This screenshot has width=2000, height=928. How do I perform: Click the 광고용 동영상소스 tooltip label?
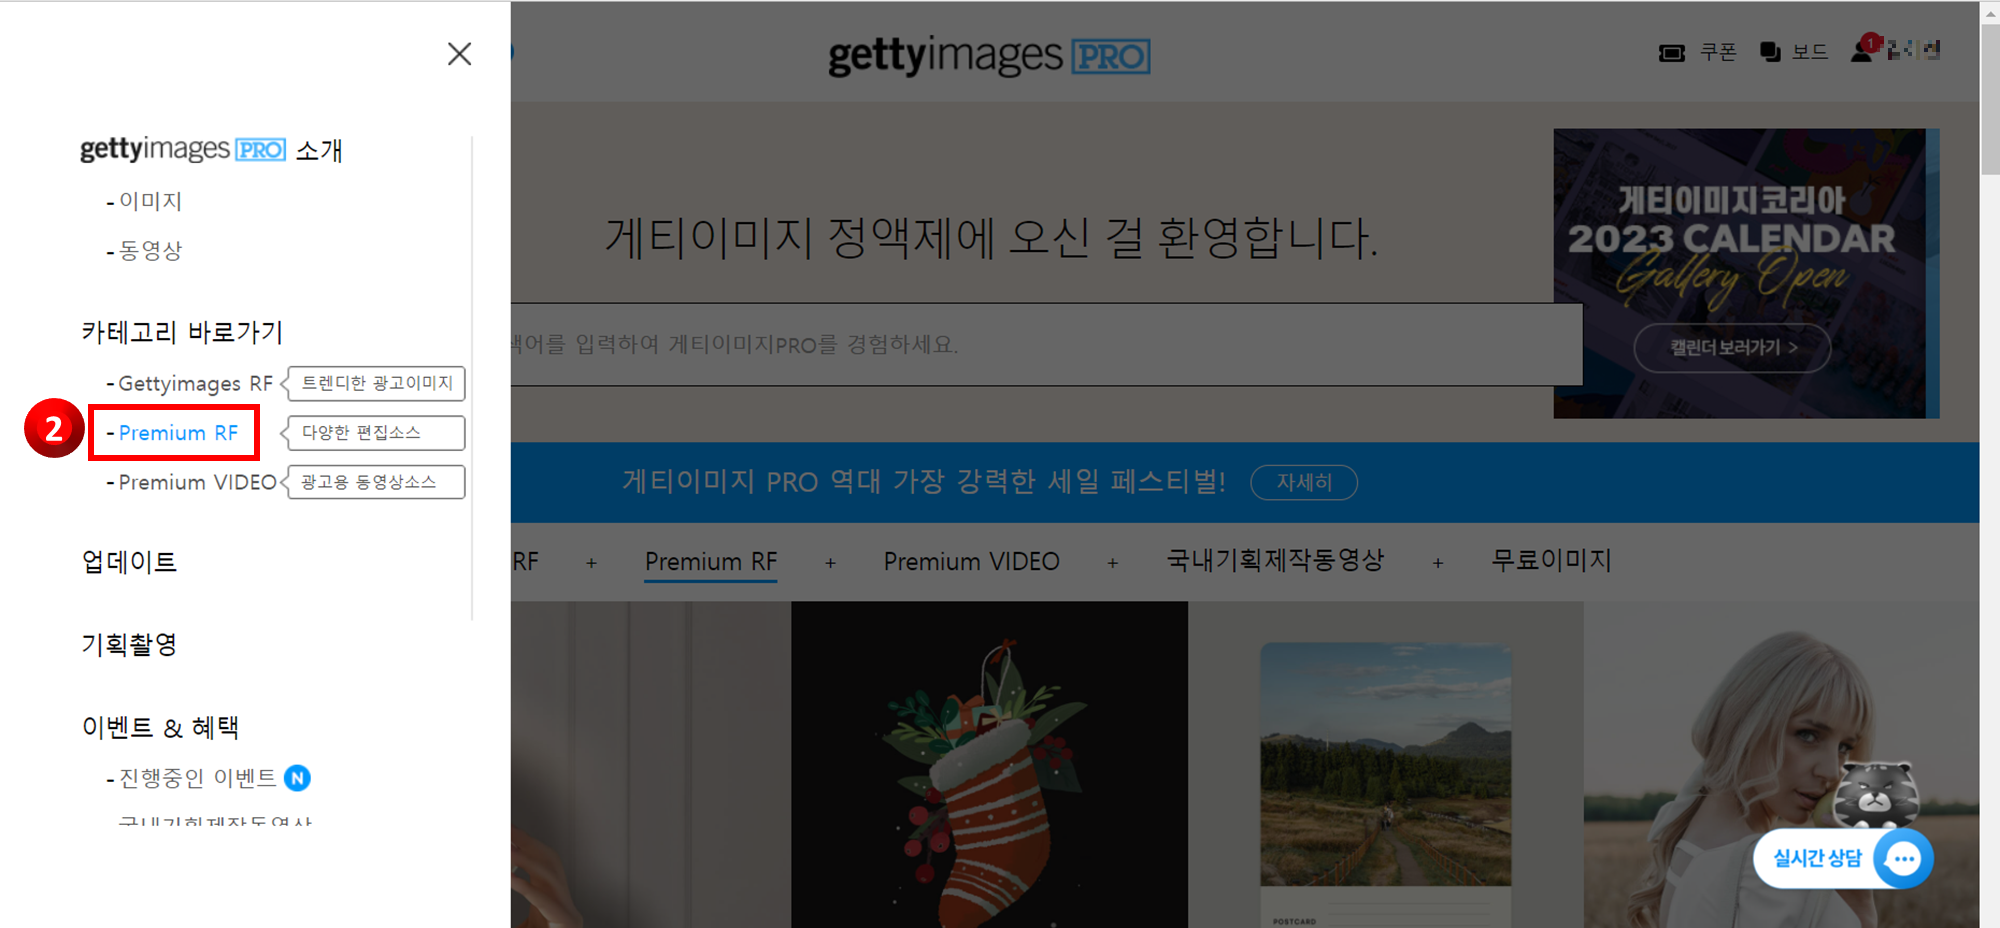(x=377, y=482)
